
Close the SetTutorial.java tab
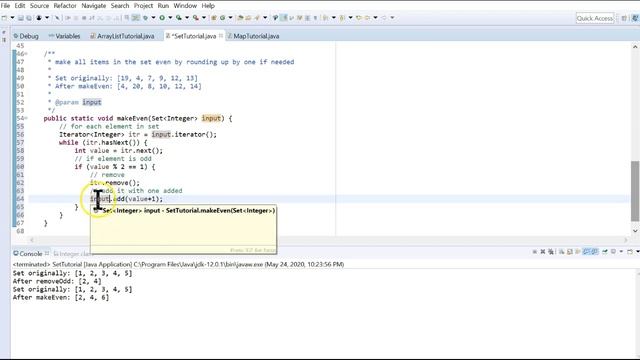point(221,36)
